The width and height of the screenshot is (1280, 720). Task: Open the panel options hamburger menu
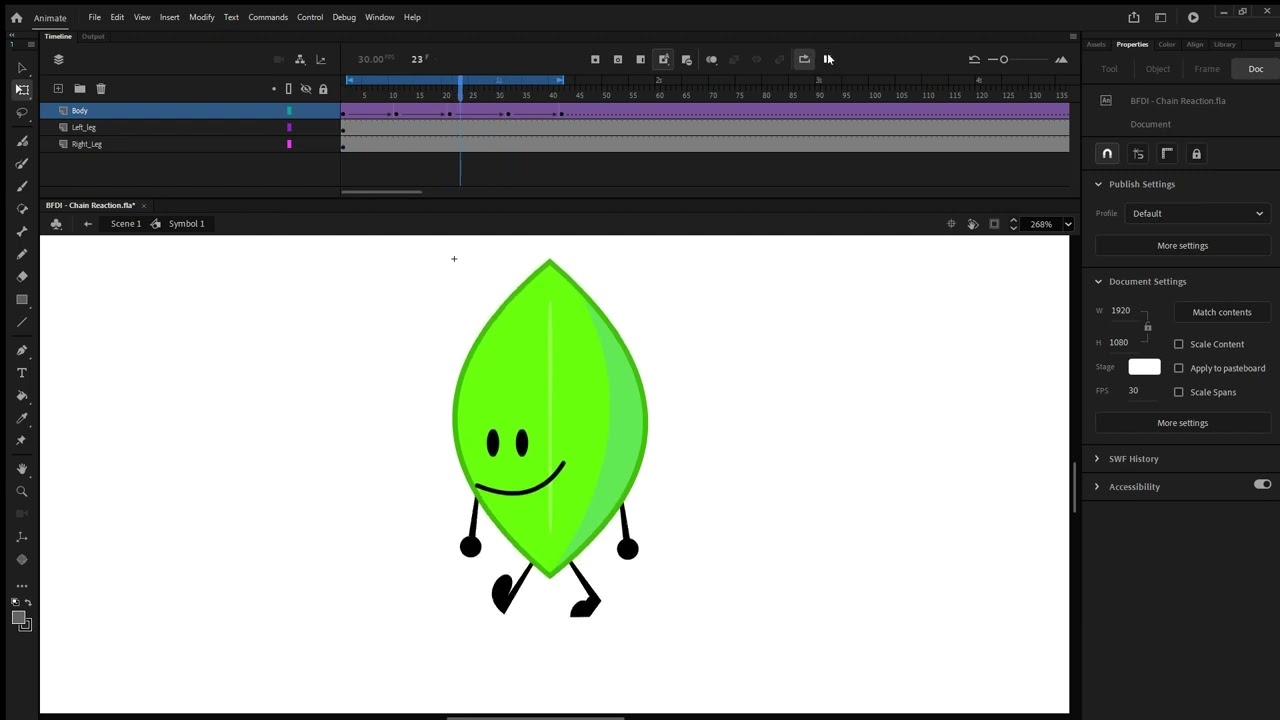1073,37
